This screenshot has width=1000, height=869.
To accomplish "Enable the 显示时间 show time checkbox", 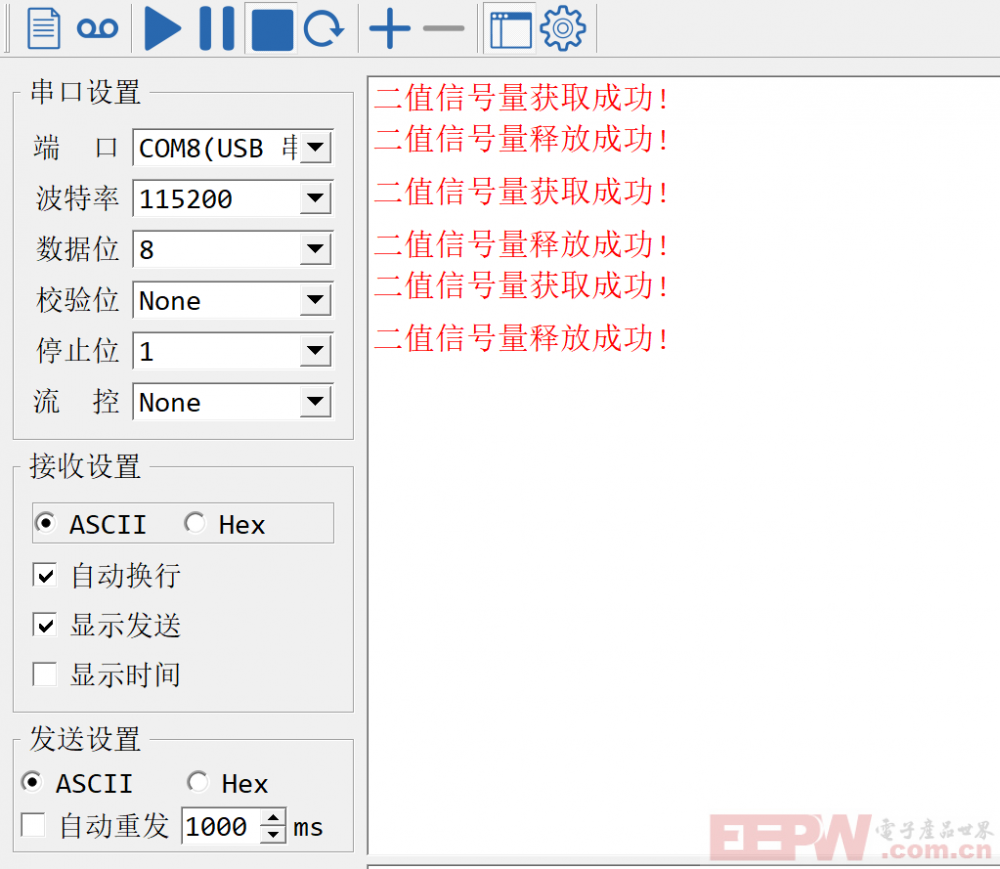I will point(45,675).
